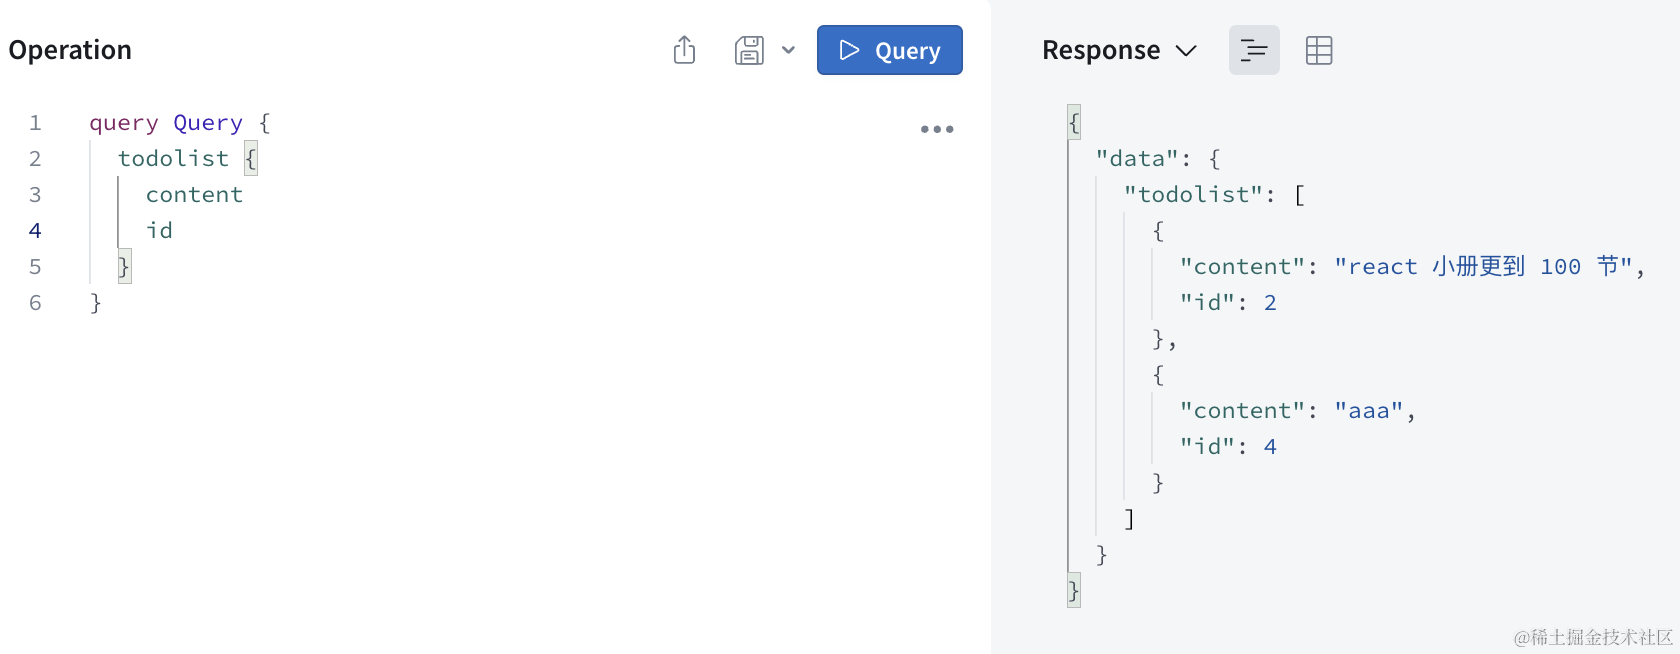Screen dimensions: 1680x654
Task: Click the content field in the query
Action: [x=194, y=195]
